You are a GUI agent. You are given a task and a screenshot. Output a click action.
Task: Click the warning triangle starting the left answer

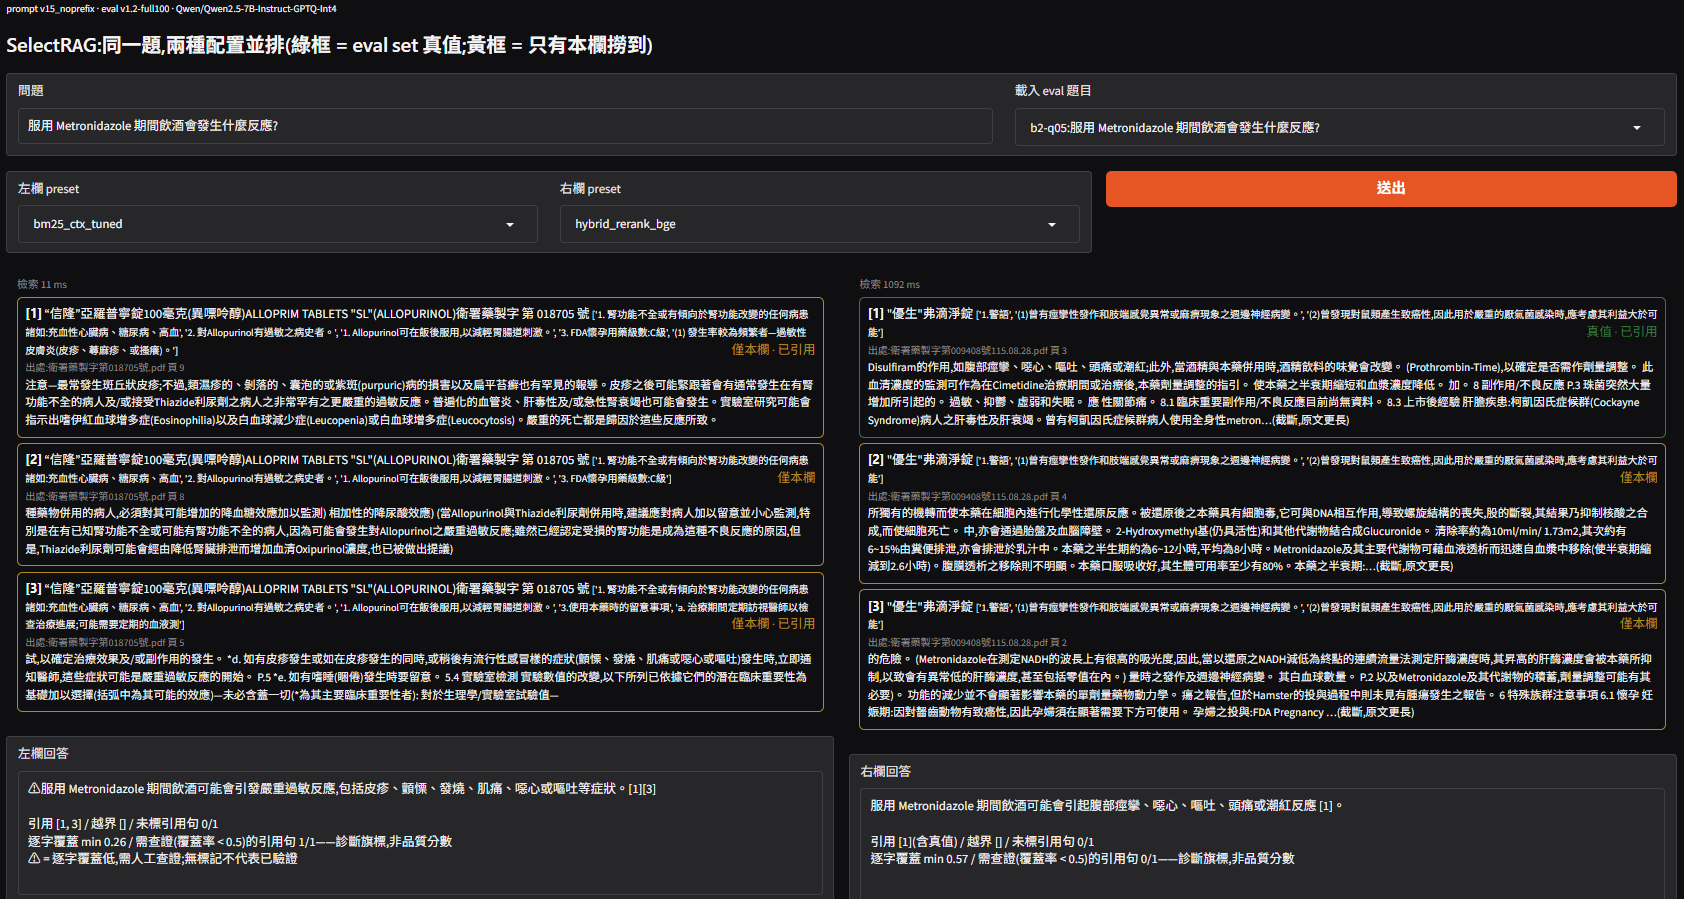34,789
